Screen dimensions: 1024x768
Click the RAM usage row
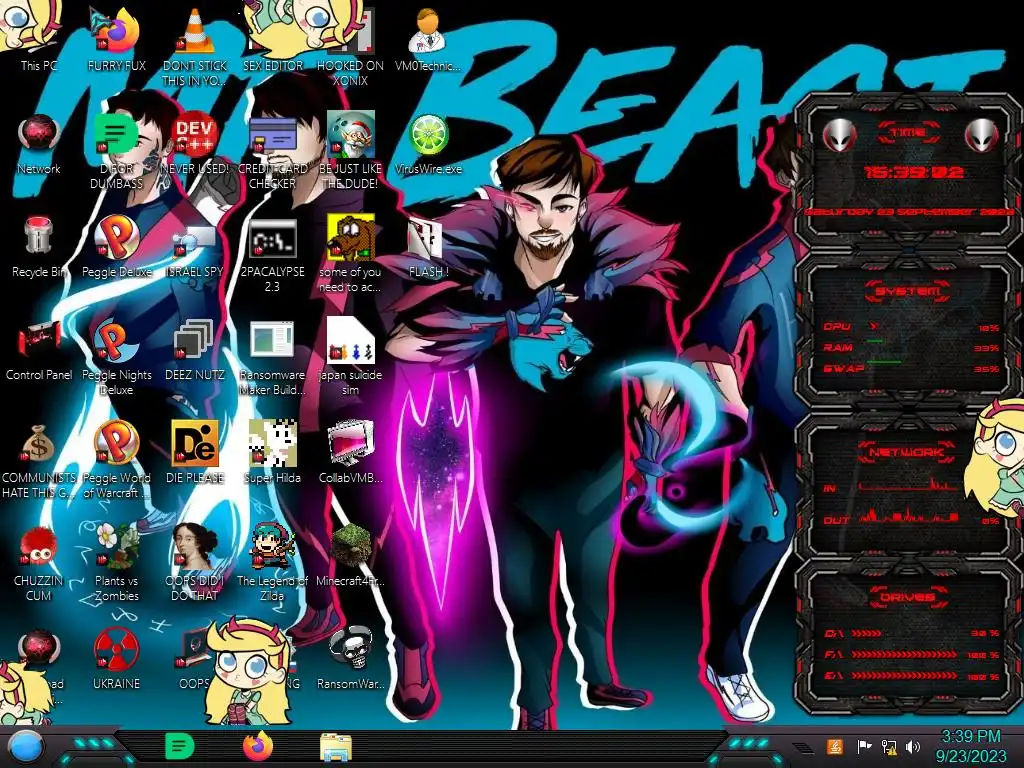pos(911,347)
